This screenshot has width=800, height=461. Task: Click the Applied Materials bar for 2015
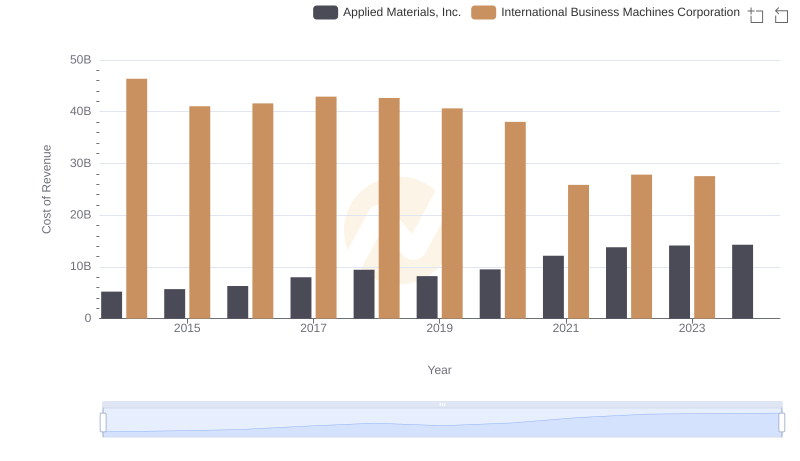coord(174,304)
